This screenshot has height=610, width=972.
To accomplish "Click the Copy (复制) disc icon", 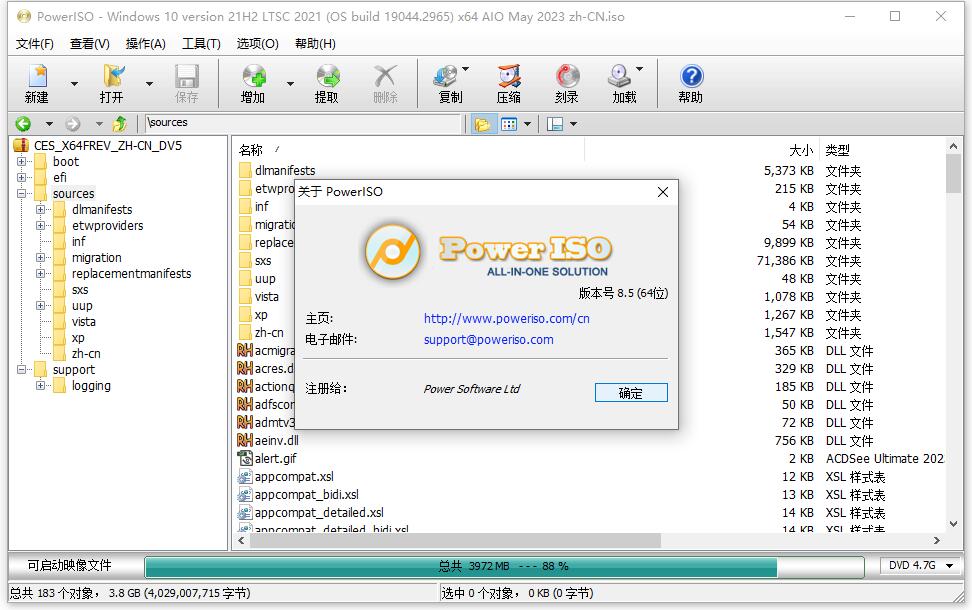I will 446,76.
